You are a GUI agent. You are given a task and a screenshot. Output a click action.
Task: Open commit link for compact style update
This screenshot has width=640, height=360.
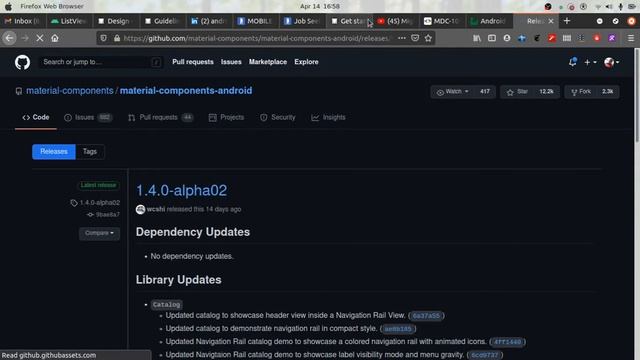398,329
